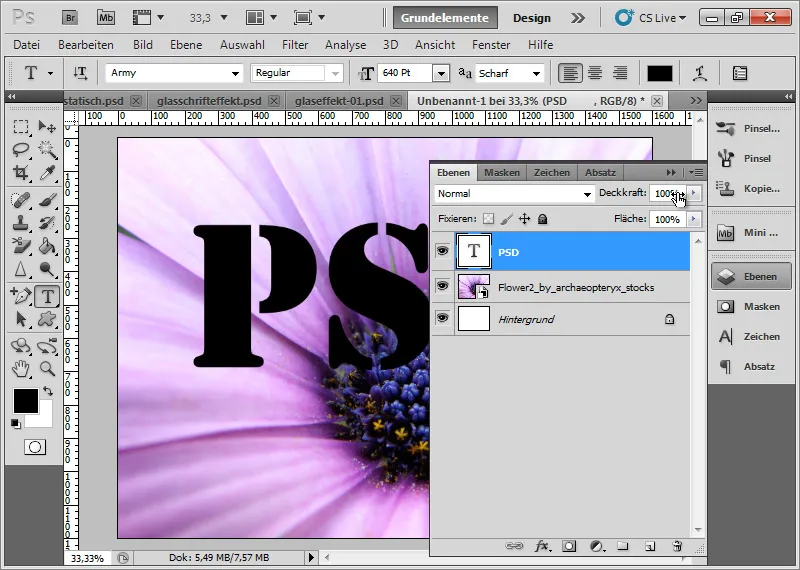Select the Clone Stamp tool

click(x=21, y=223)
